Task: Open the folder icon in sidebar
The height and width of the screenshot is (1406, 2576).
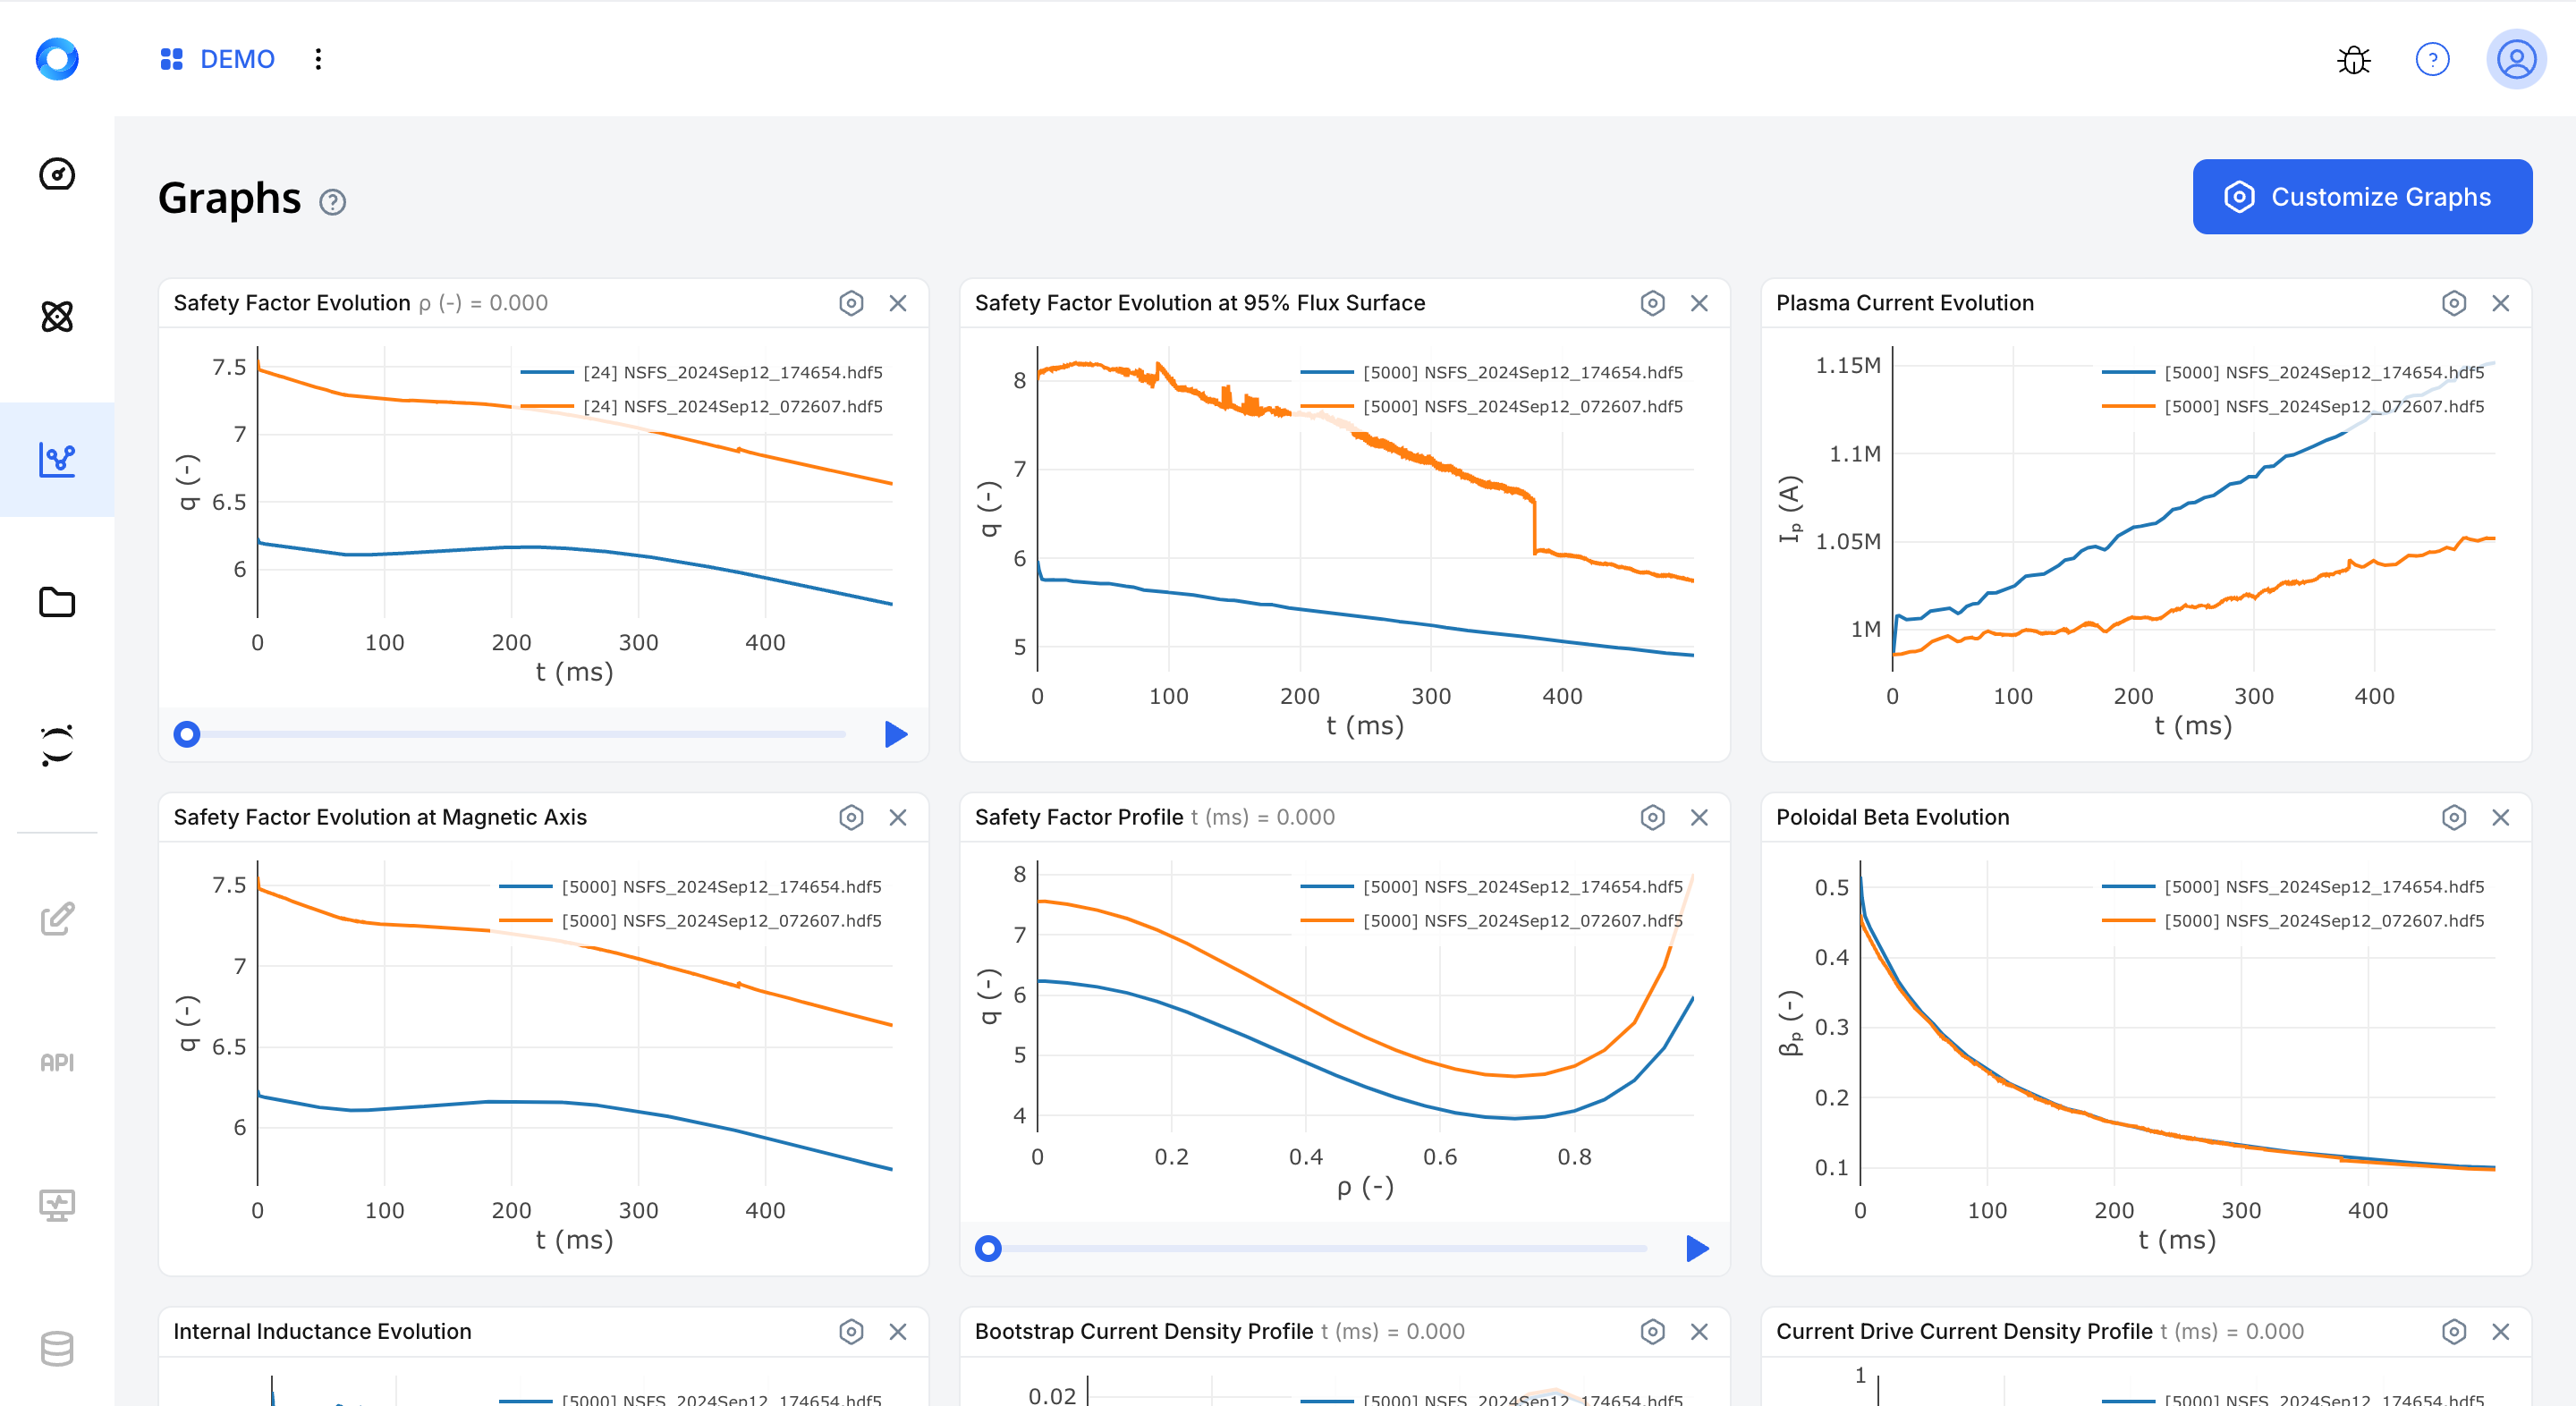Action: (57, 602)
